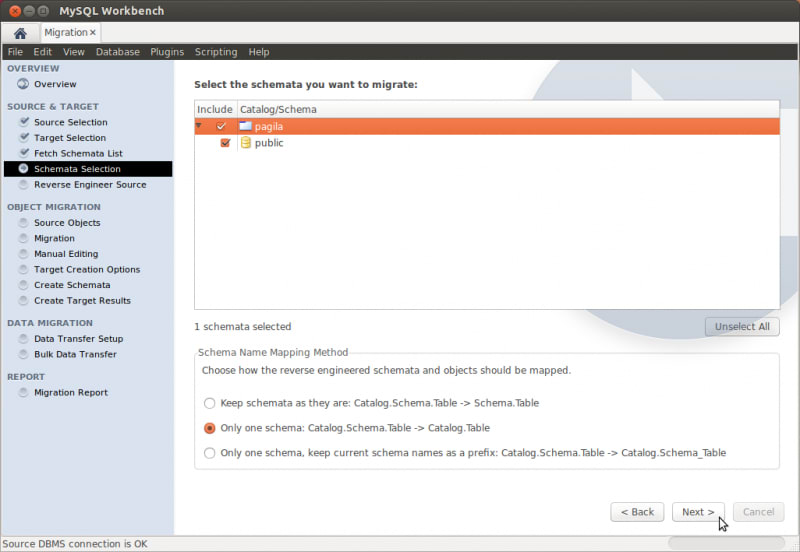Click the Migration Report label

[x=71, y=393]
